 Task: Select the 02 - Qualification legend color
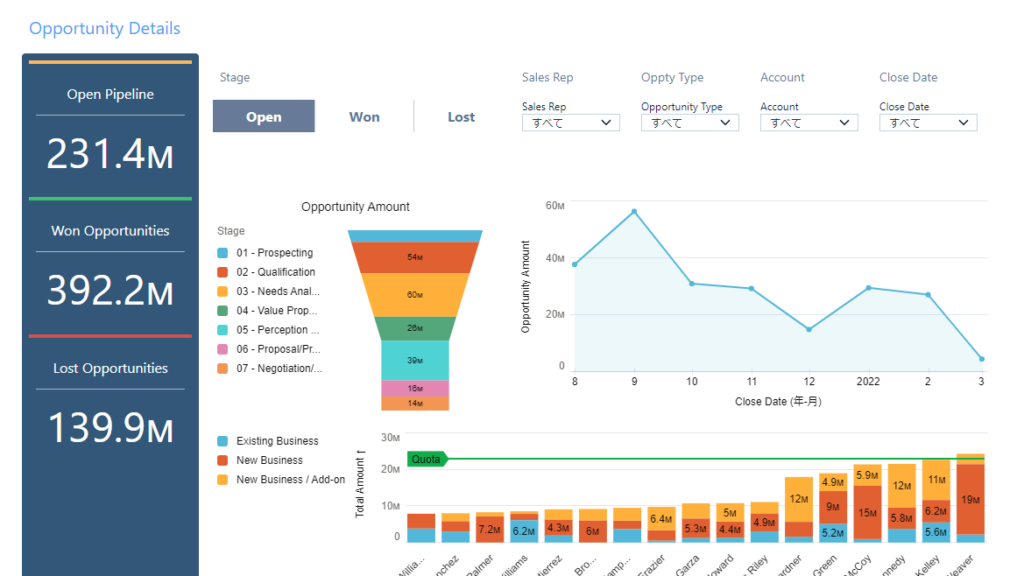click(223, 272)
